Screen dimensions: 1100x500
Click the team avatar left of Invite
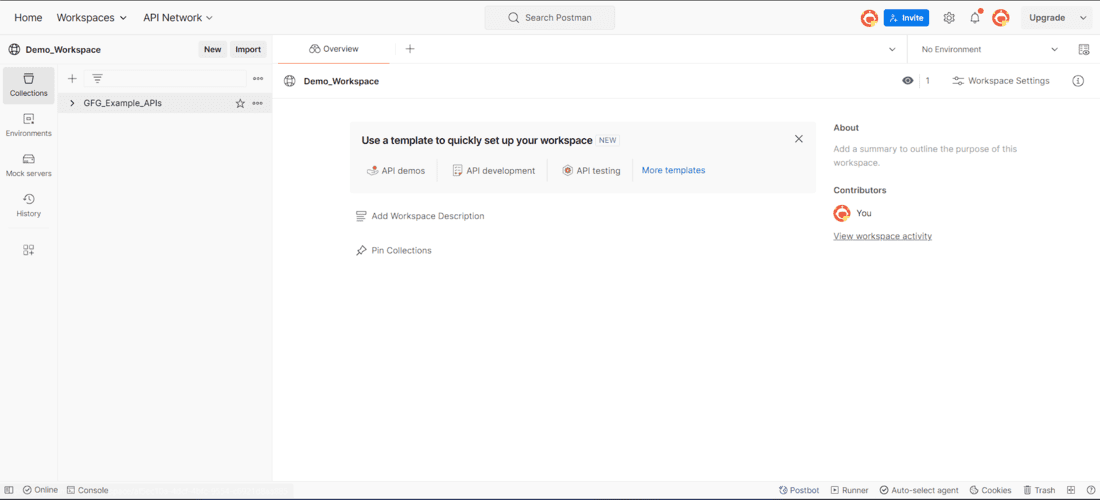(x=869, y=18)
